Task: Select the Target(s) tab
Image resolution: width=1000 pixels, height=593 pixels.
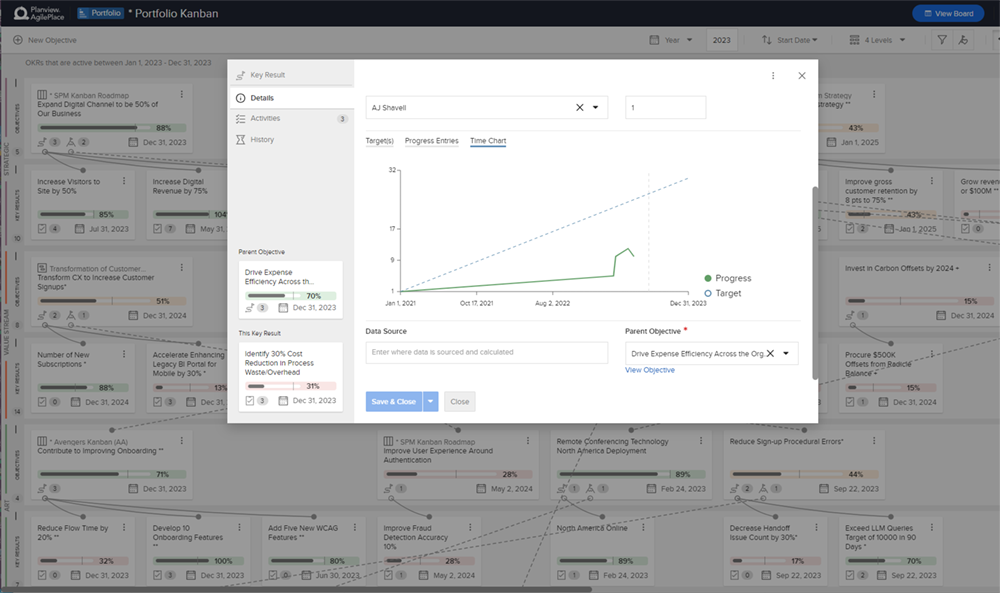Action: (379, 141)
